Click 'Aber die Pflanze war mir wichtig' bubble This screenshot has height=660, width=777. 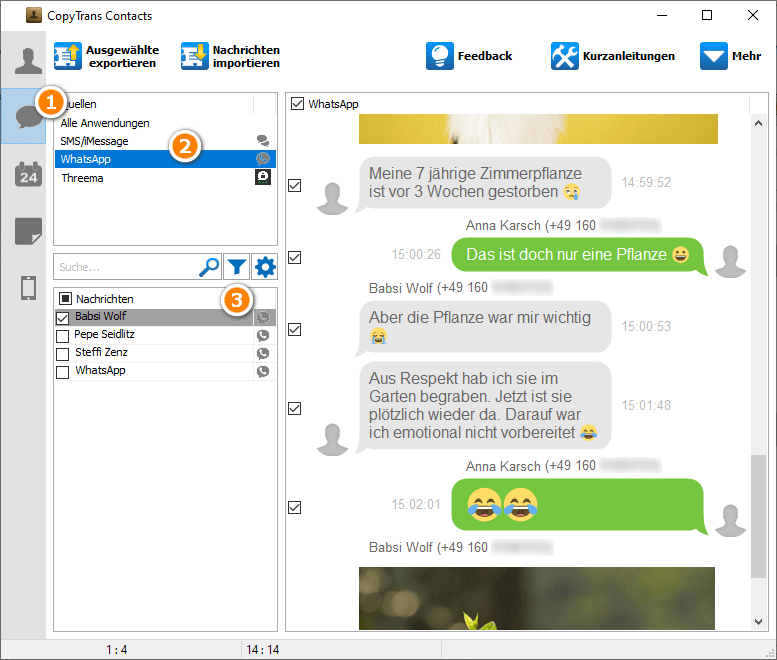coord(484,328)
